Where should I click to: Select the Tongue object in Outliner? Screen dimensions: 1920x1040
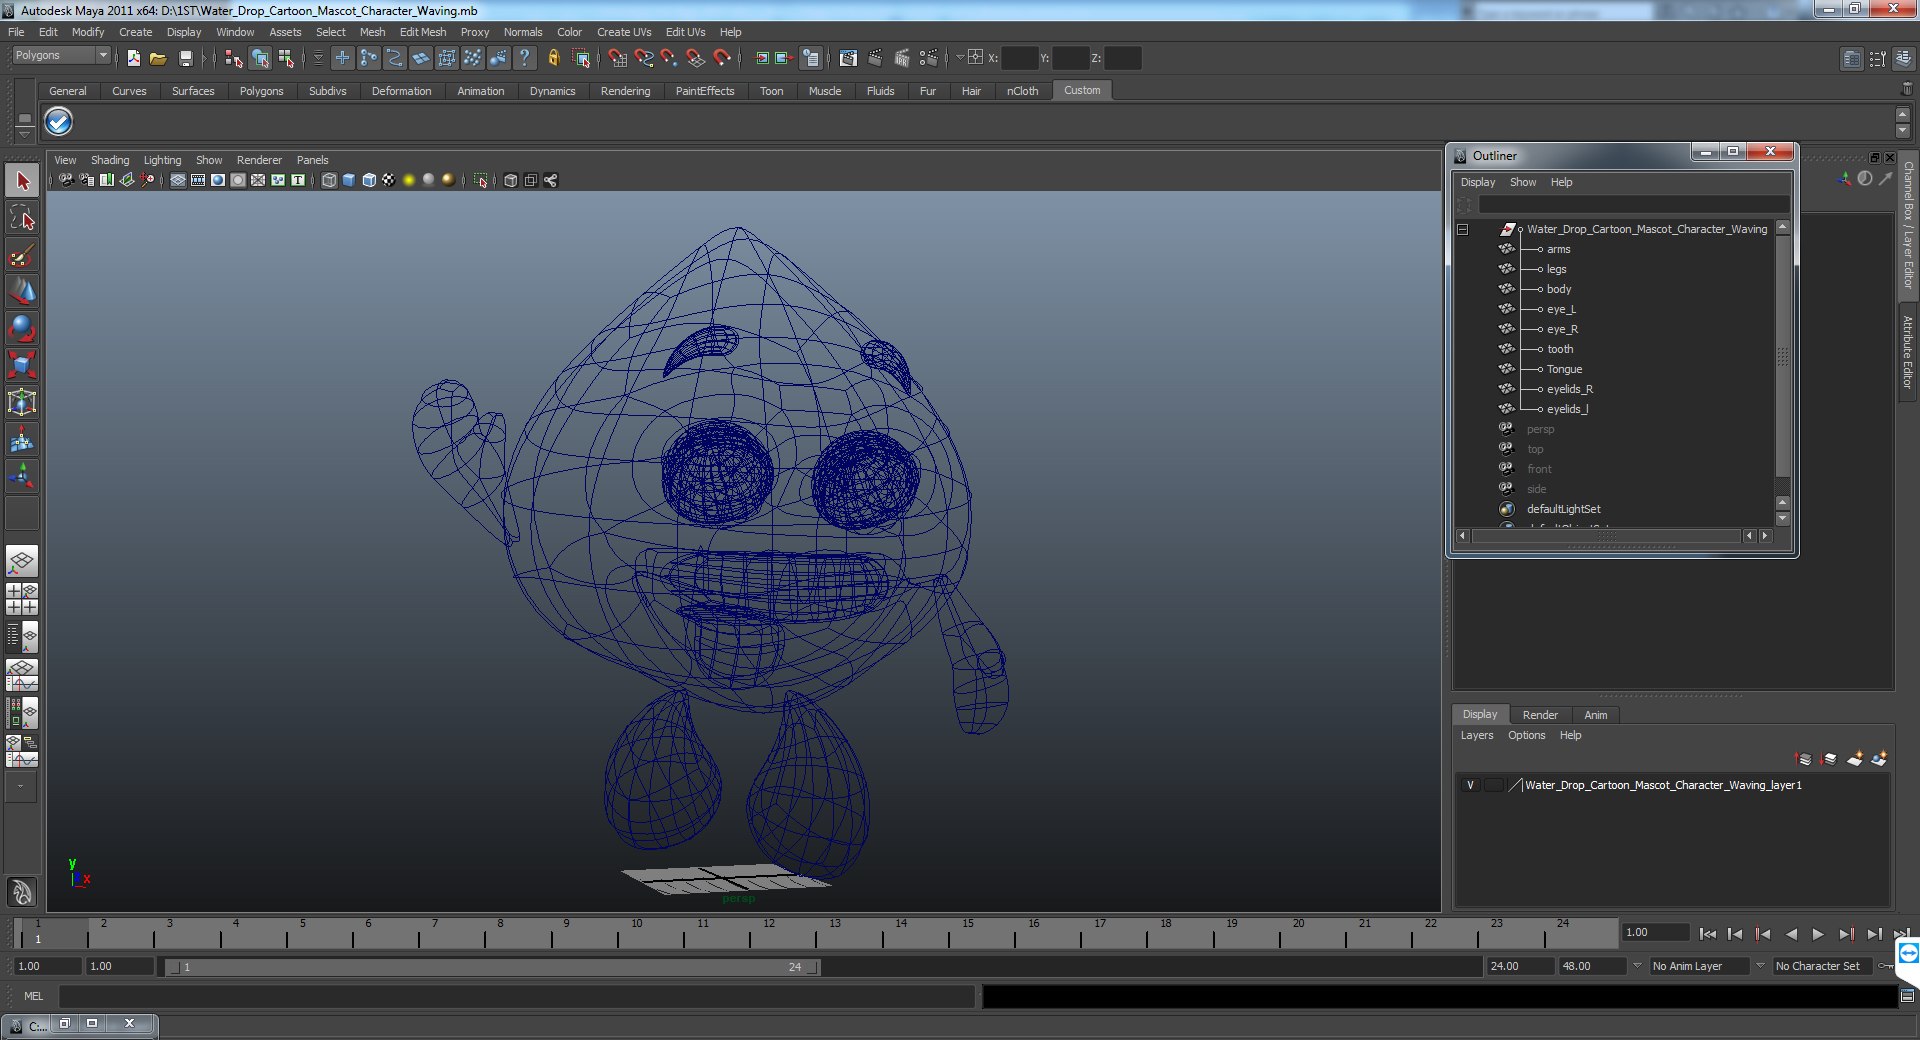pos(1564,369)
